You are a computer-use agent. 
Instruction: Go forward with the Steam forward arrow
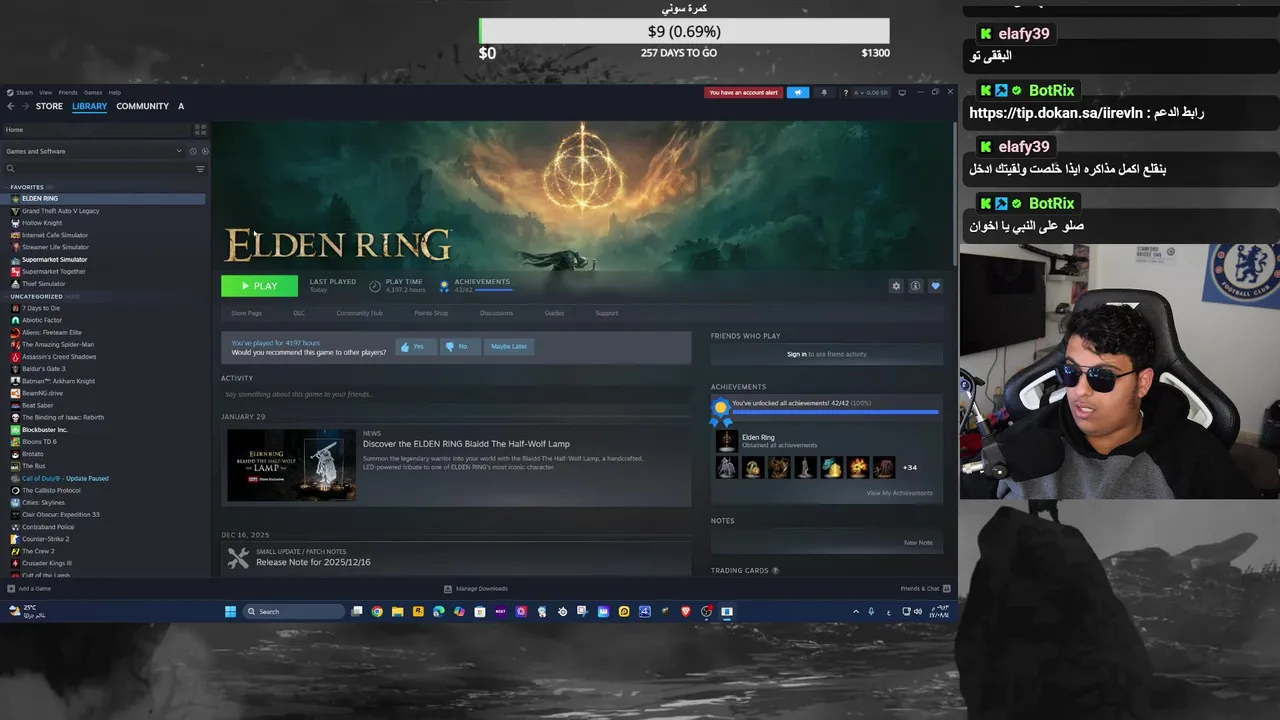[x=25, y=106]
